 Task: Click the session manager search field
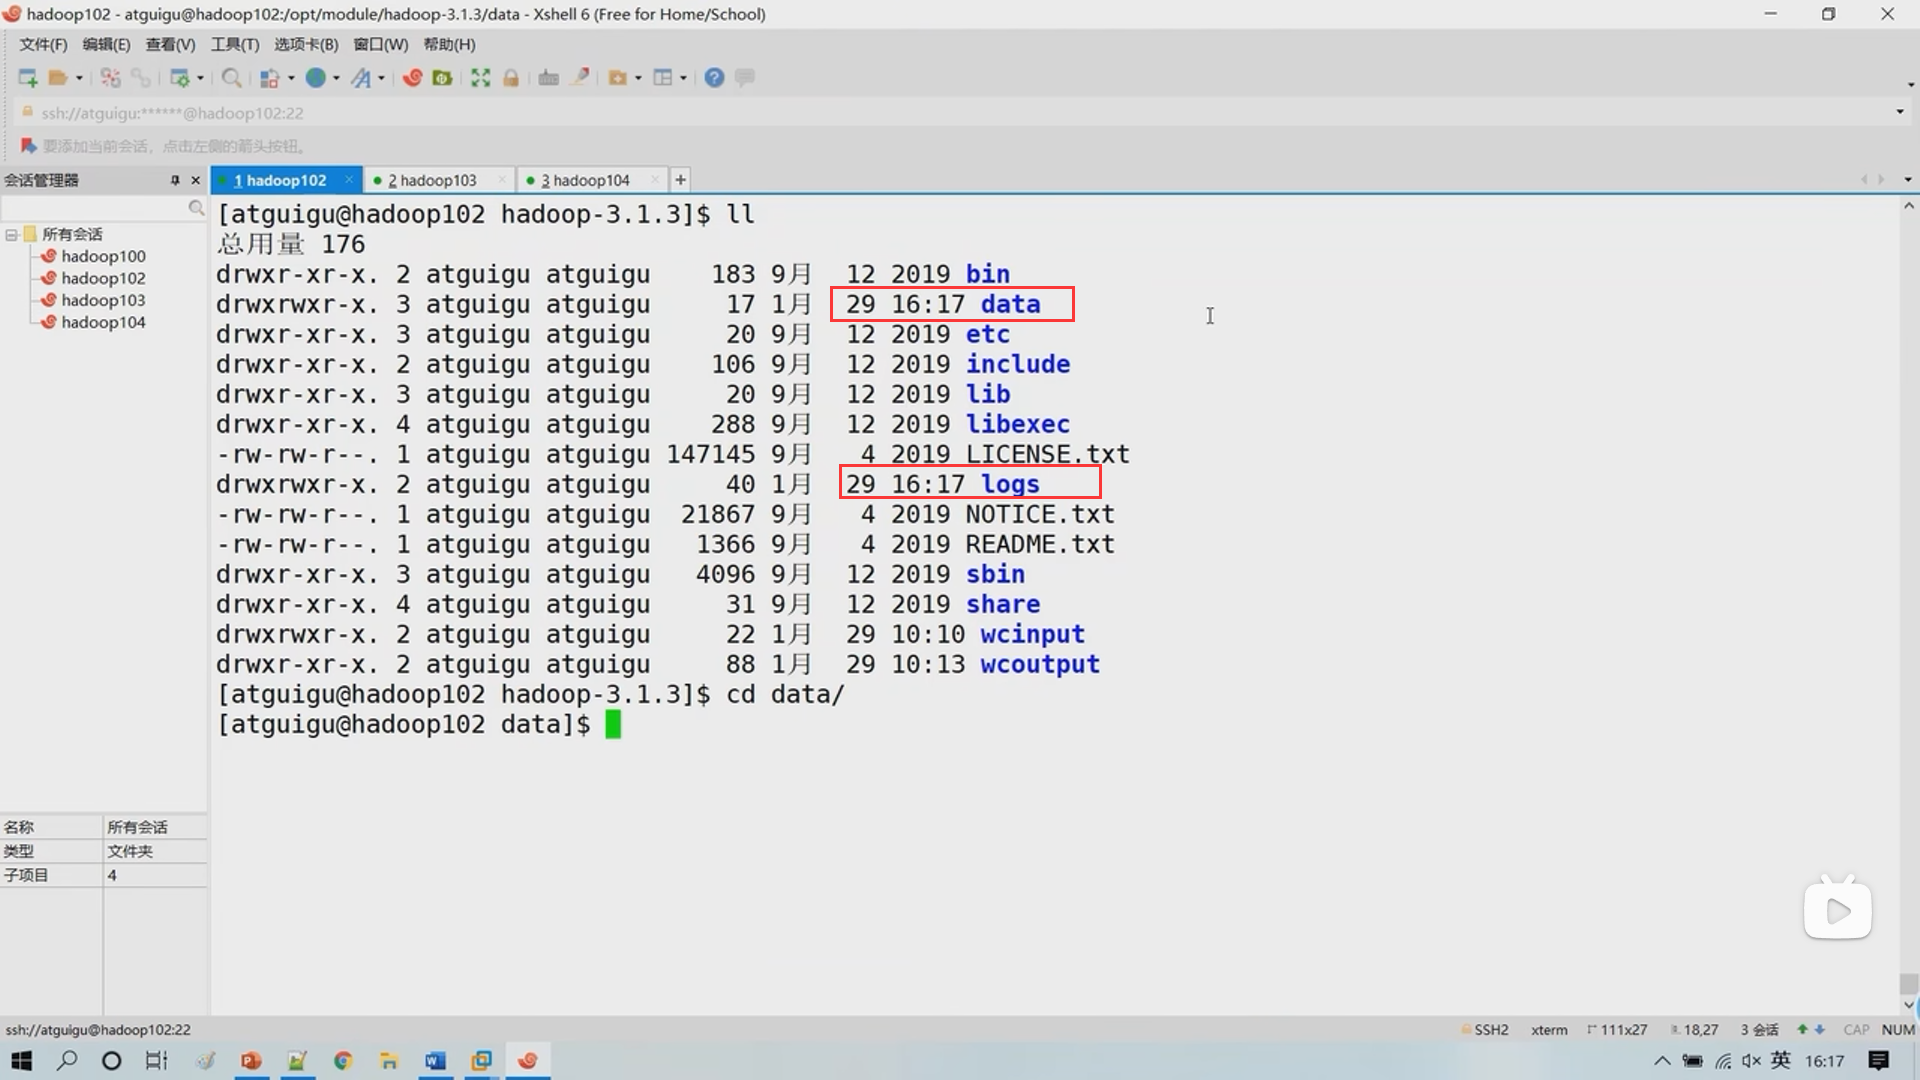pyautogui.click(x=95, y=208)
